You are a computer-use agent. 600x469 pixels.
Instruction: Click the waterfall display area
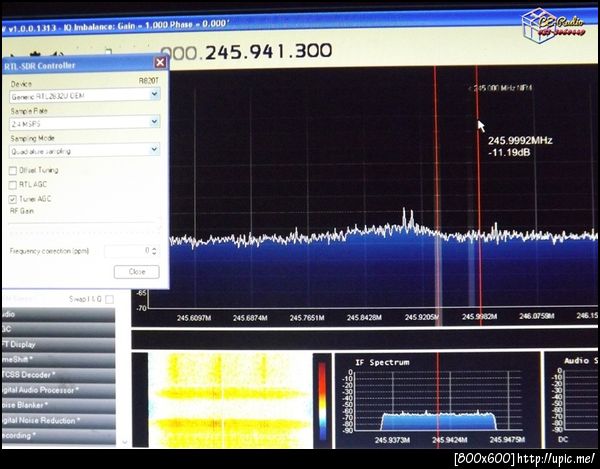coord(230,400)
